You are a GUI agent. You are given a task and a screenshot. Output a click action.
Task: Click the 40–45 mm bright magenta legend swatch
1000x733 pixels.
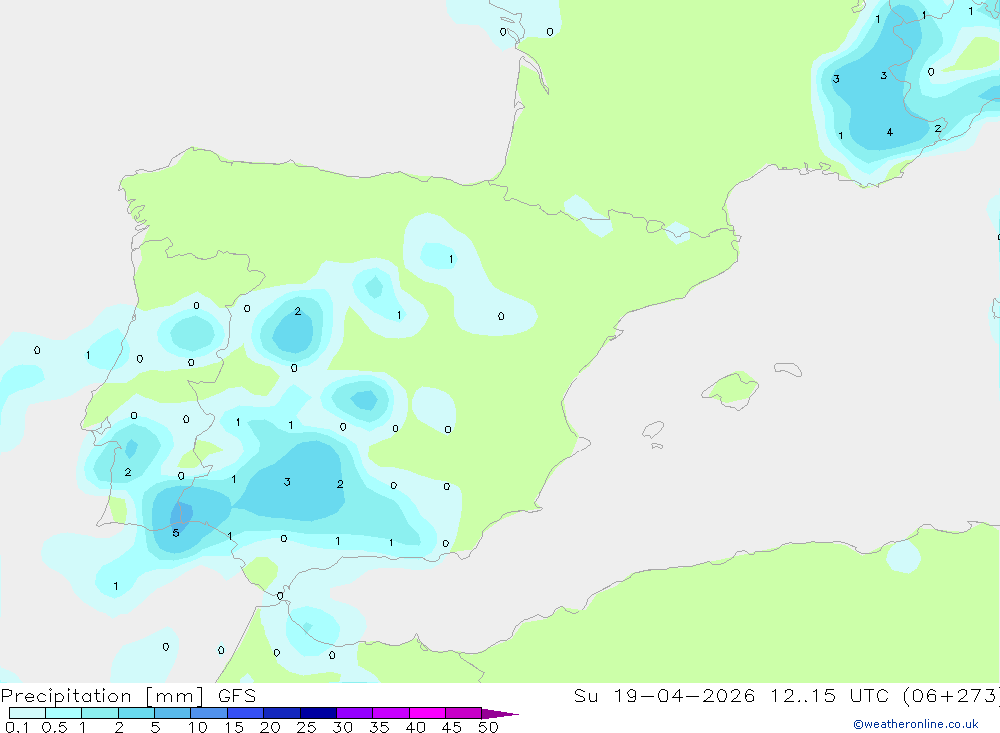[427, 713]
